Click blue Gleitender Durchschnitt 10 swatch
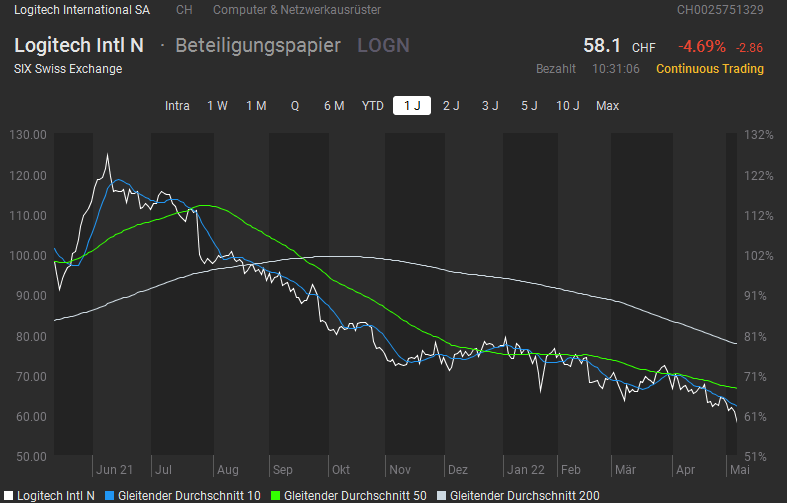The width and height of the screenshot is (787, 503). click(x=110, y=496)
